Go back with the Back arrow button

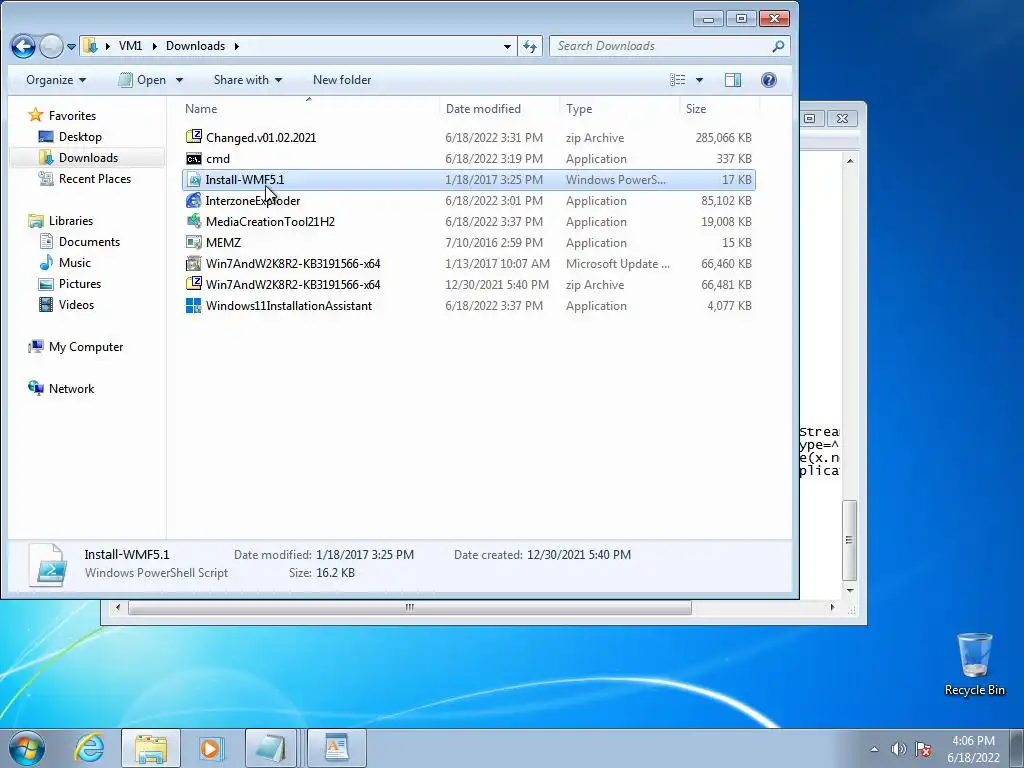[23, 46]
